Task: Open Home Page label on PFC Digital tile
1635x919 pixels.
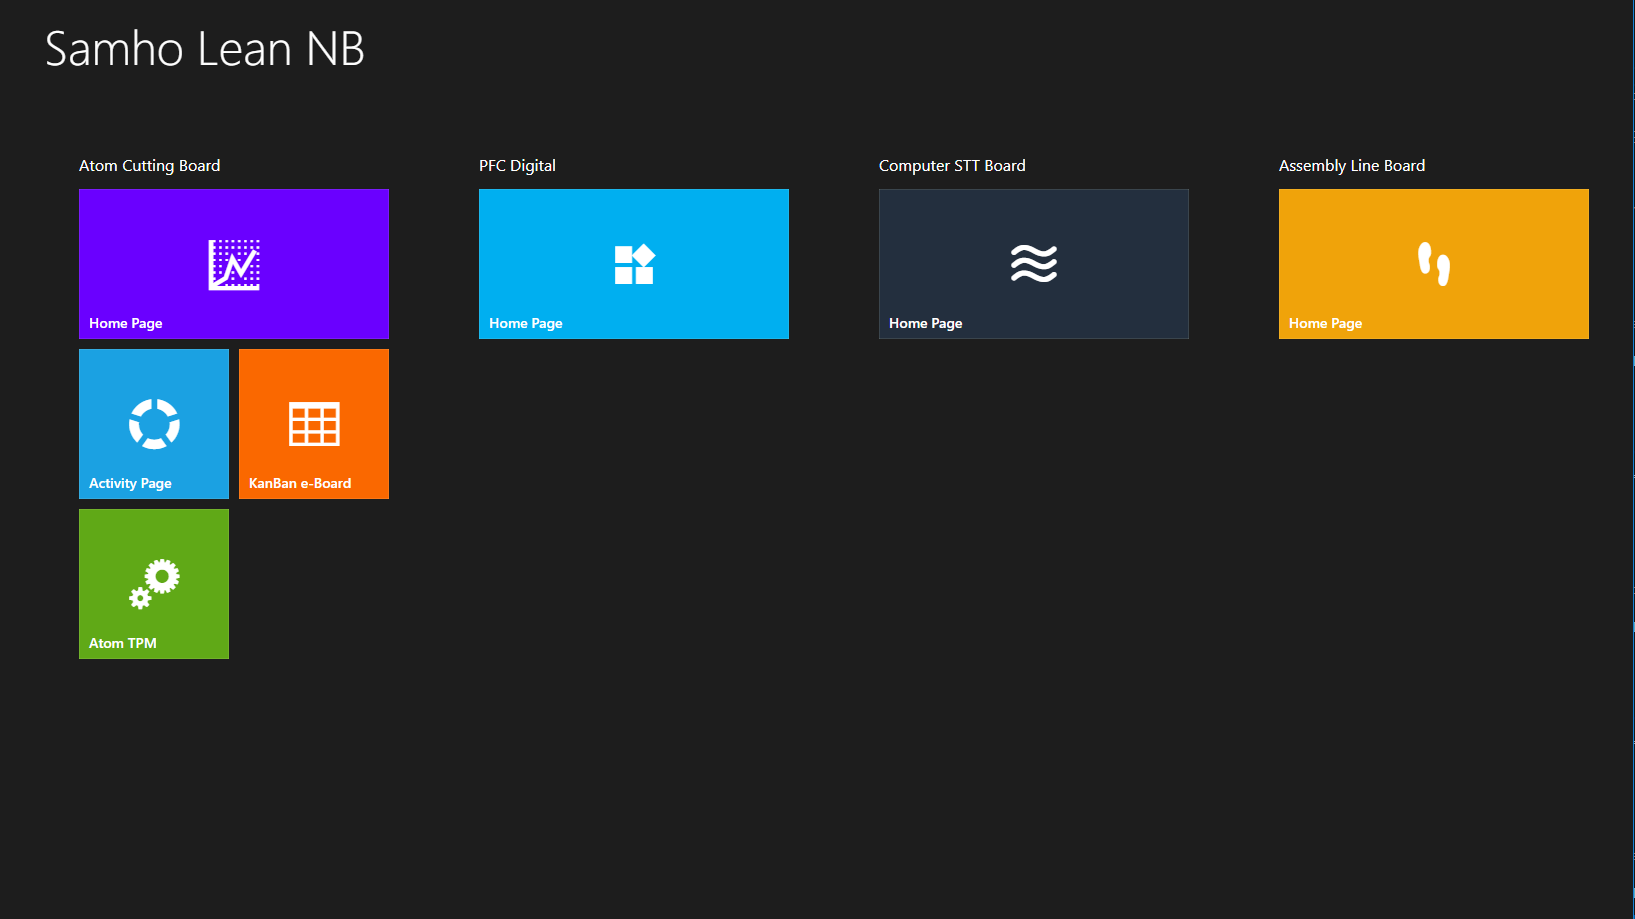Action: pos(525,323)
